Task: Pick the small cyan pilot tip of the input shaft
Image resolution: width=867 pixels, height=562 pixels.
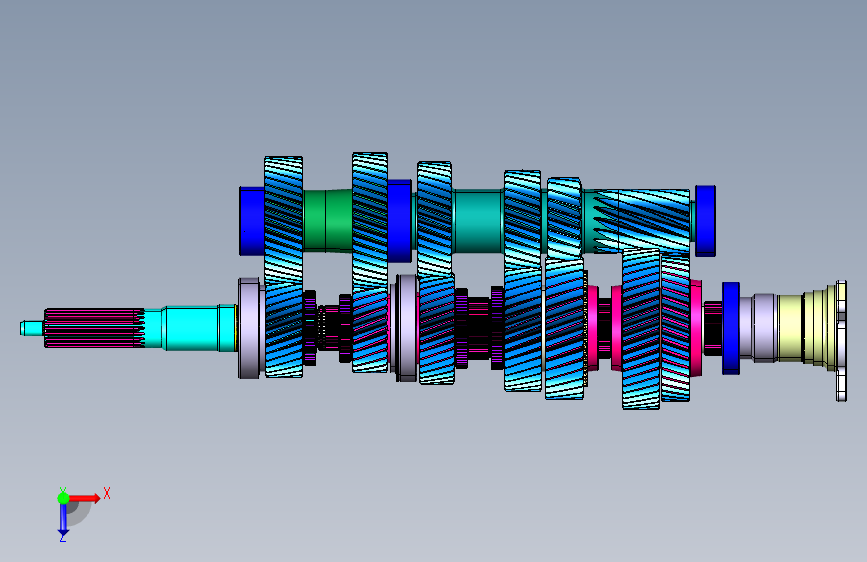Action: (32, 328)
